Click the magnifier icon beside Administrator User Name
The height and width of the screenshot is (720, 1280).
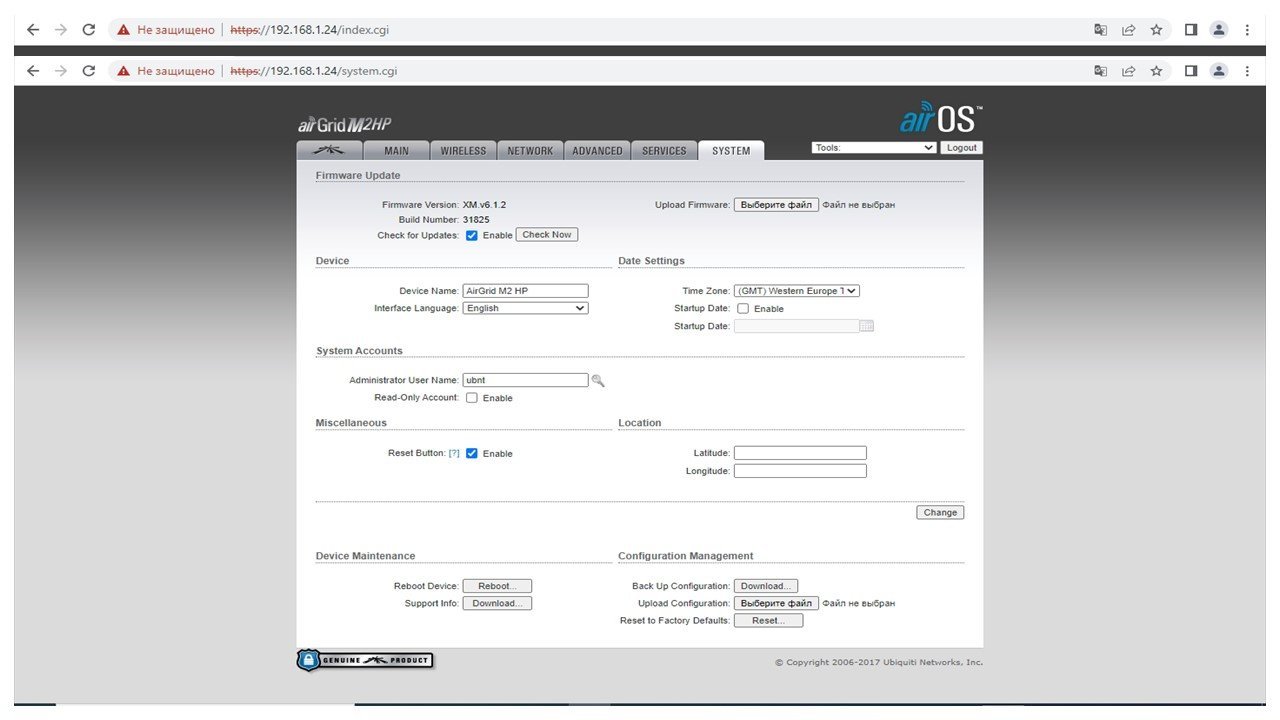point(598,380)
